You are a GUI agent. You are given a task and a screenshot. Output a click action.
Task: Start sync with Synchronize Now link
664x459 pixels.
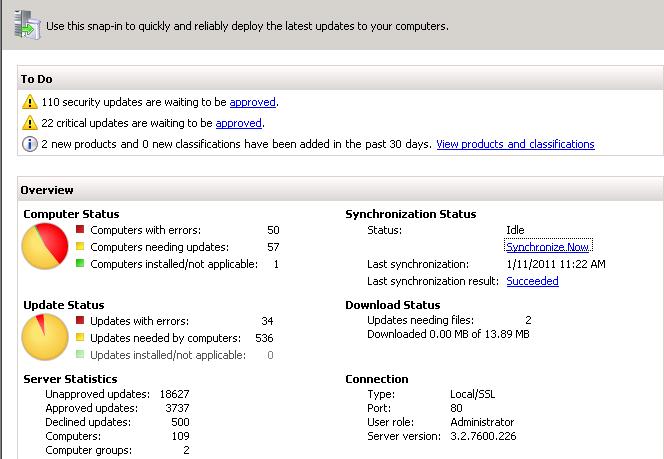[548, 247]
